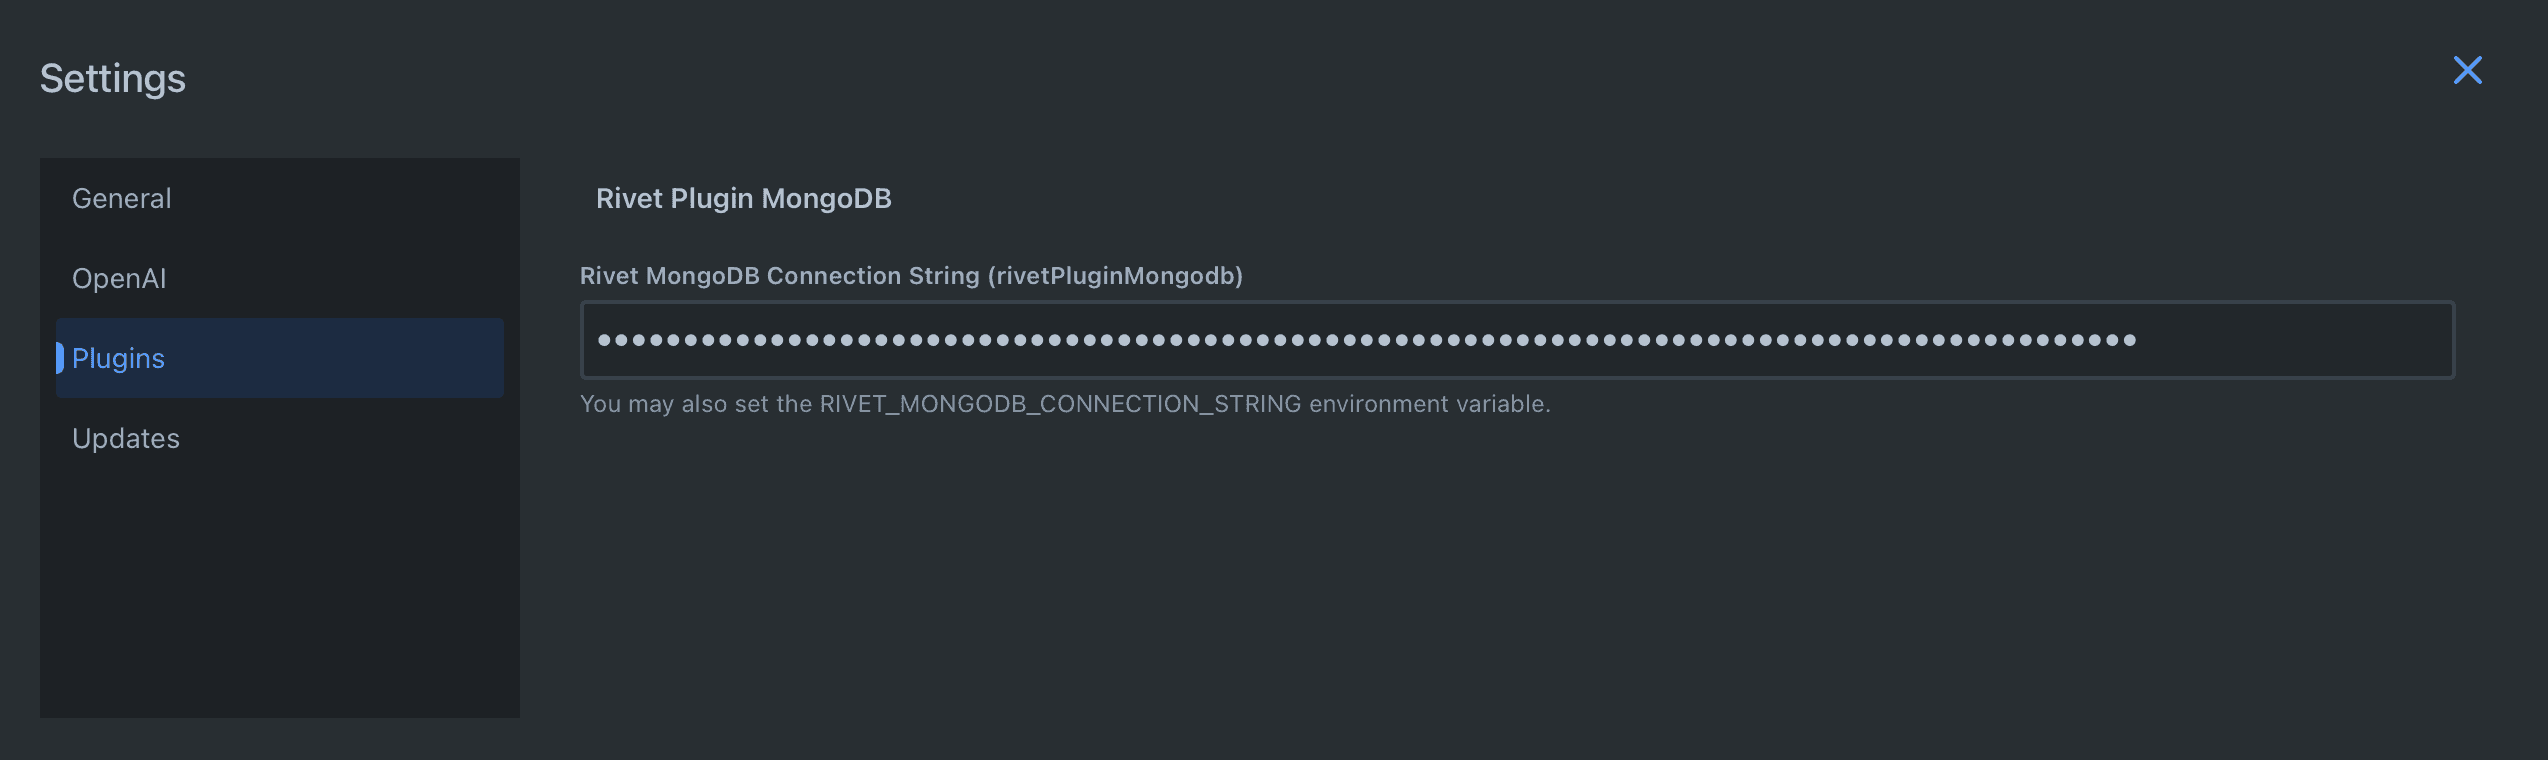Screen dimensions: 2548x760
Task: Focus the MongoDB Connection String field
Action: click(1516, 340)
